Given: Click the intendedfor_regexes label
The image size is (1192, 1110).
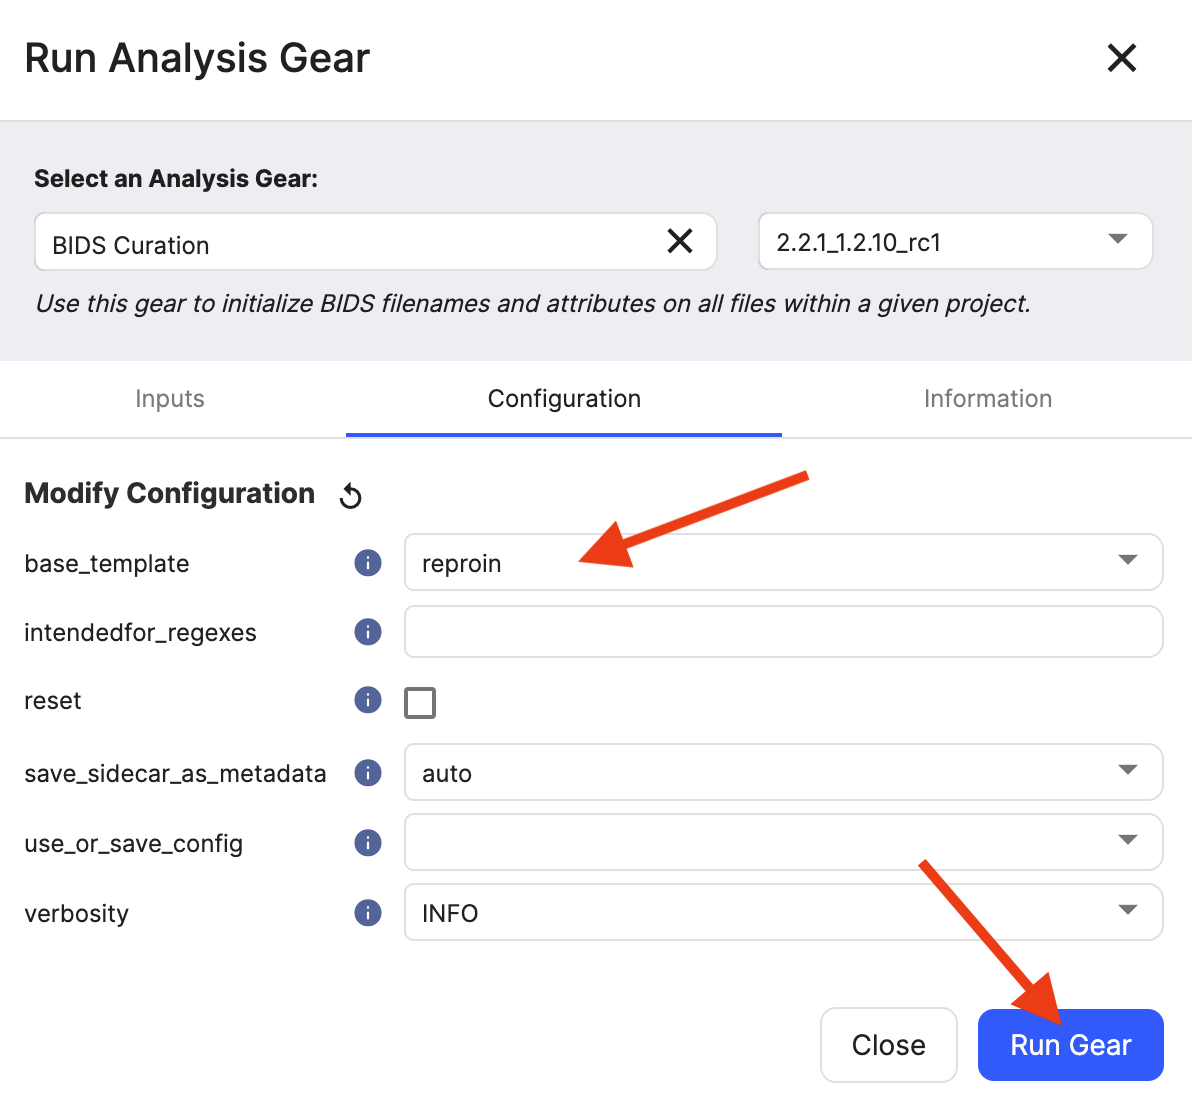Looking at the screenshot, I should click(x=140, y=633).
